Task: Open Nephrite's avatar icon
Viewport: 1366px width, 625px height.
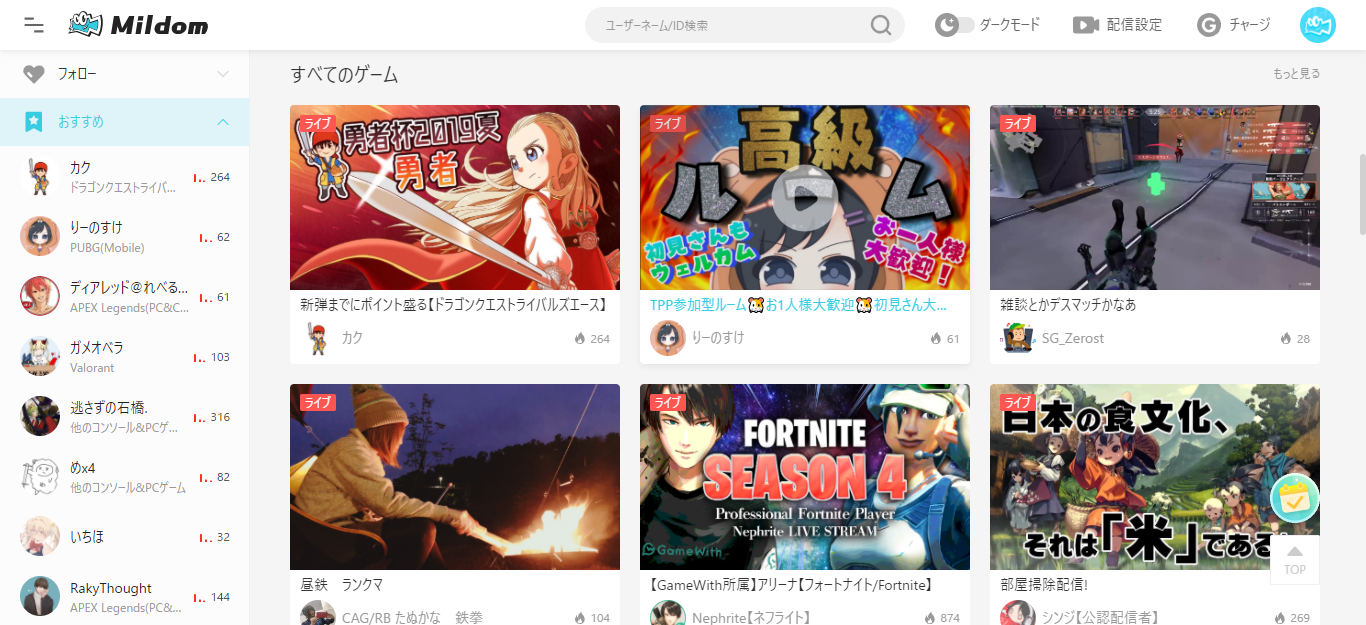Action: pos(667,615)
